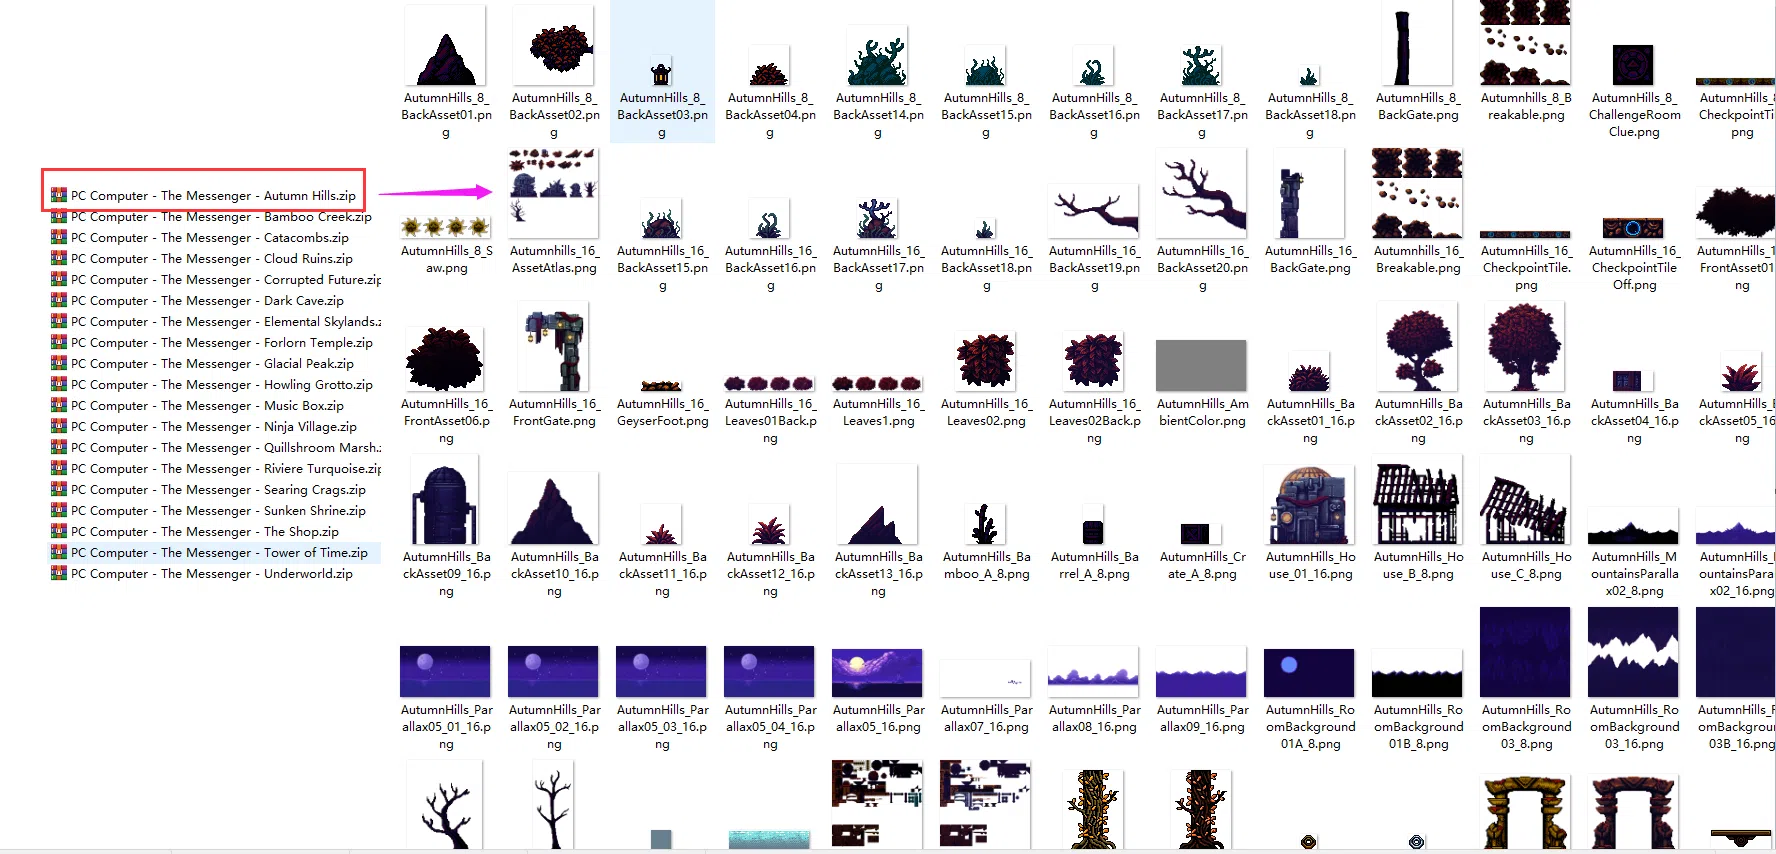Open AutumnHills_8_BackAsset17.png thumbnail
1776x854 pixels.
click(x=1201, y=65)
